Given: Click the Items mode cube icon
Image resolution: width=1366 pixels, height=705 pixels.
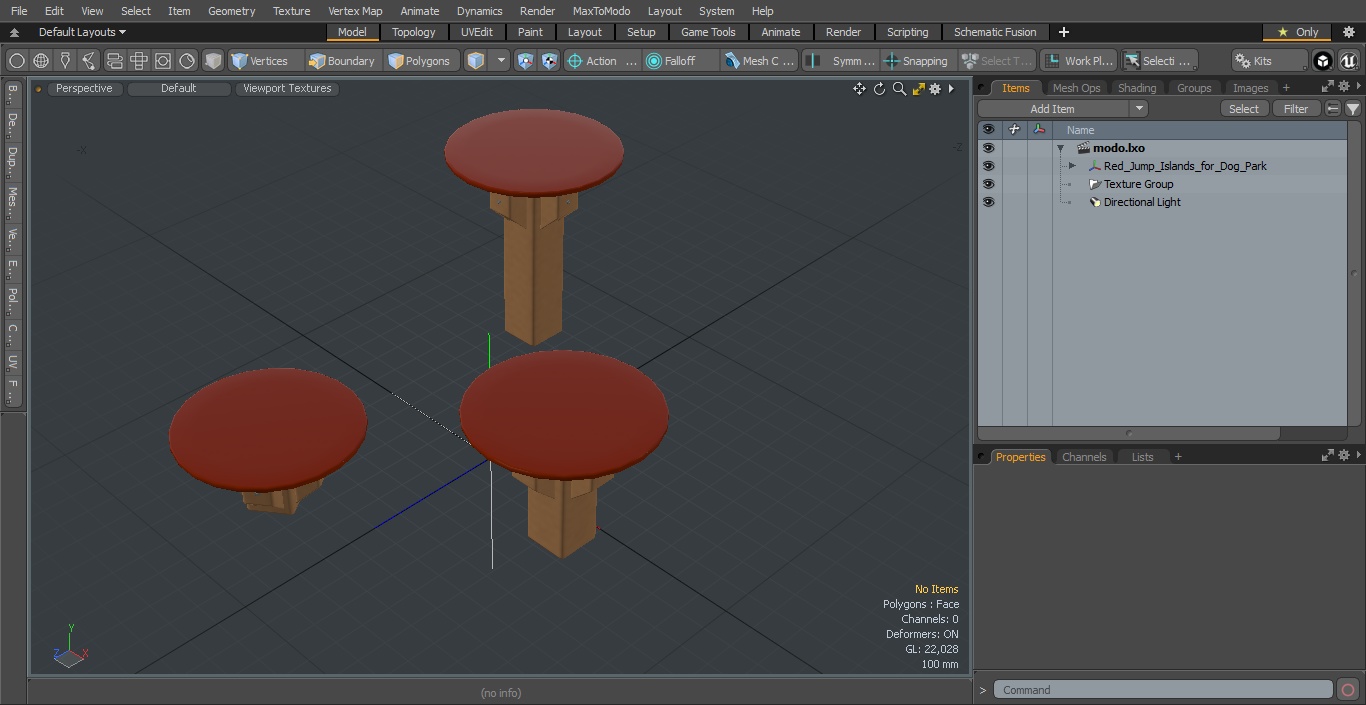Looking at the screenshot, I should click(x=476, y=61).
